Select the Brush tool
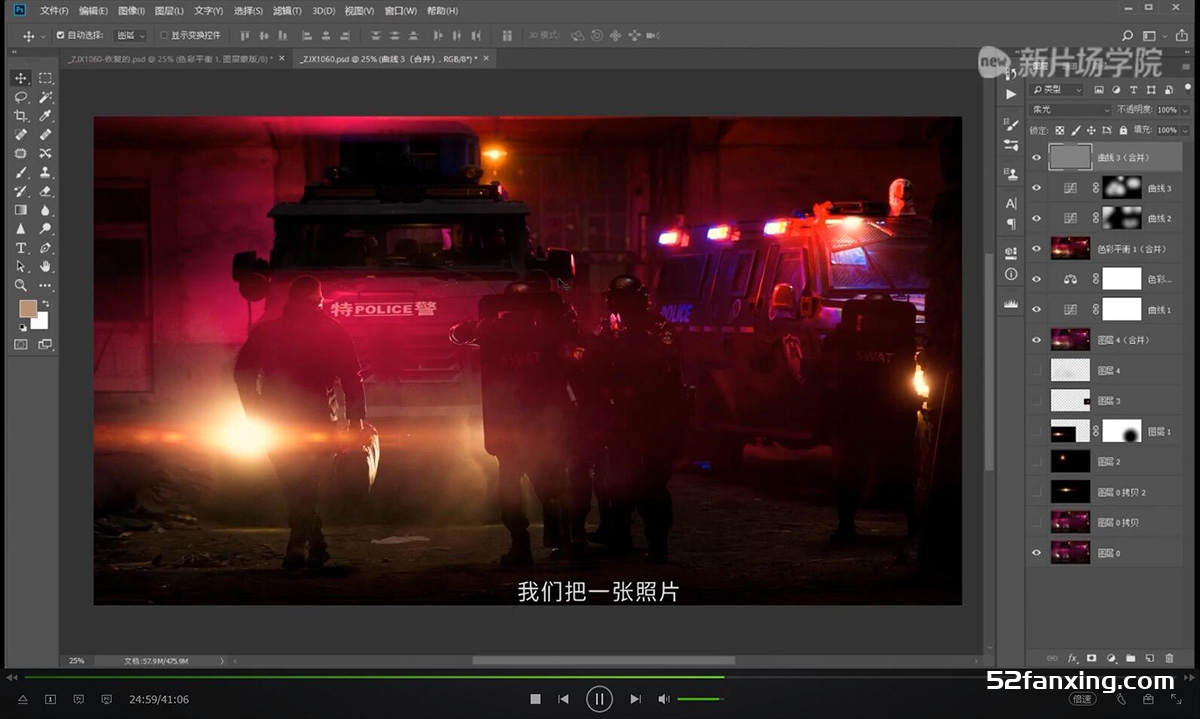The height and width of the screenshot is (719, 1200). click(21, 172)
